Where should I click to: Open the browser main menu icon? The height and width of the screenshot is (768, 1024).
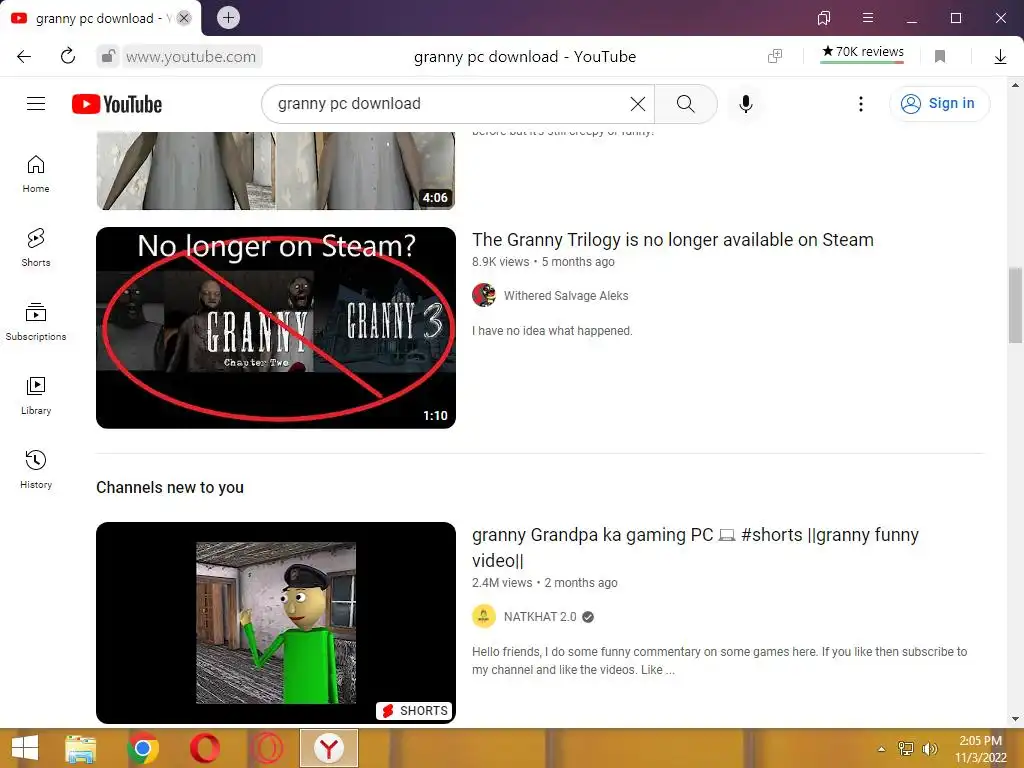click(868, 18)
